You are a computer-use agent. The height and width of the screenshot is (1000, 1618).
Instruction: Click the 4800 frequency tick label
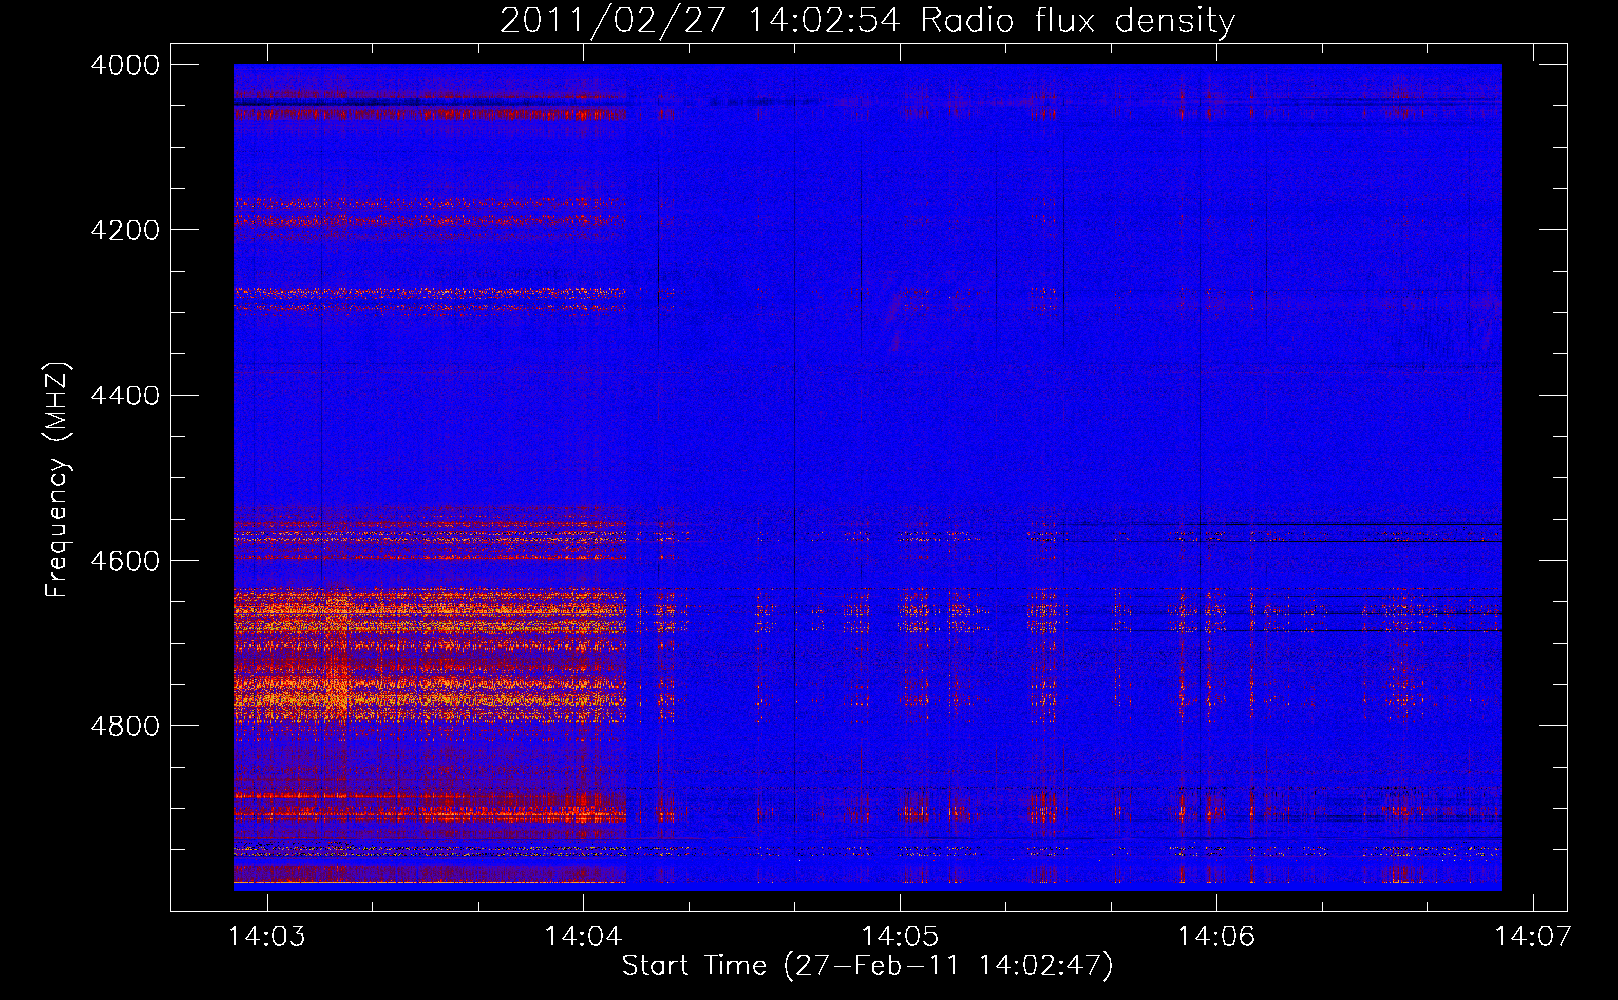(x=125, y=726)
